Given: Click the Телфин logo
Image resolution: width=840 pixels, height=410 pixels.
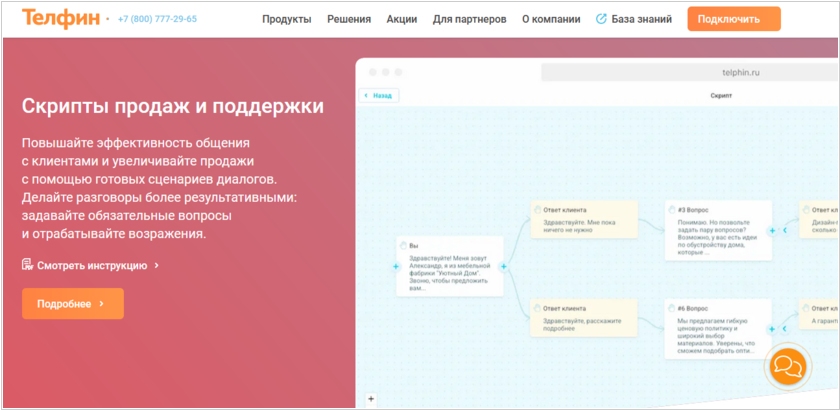Looking at the screenshot, I should [61, 18].
